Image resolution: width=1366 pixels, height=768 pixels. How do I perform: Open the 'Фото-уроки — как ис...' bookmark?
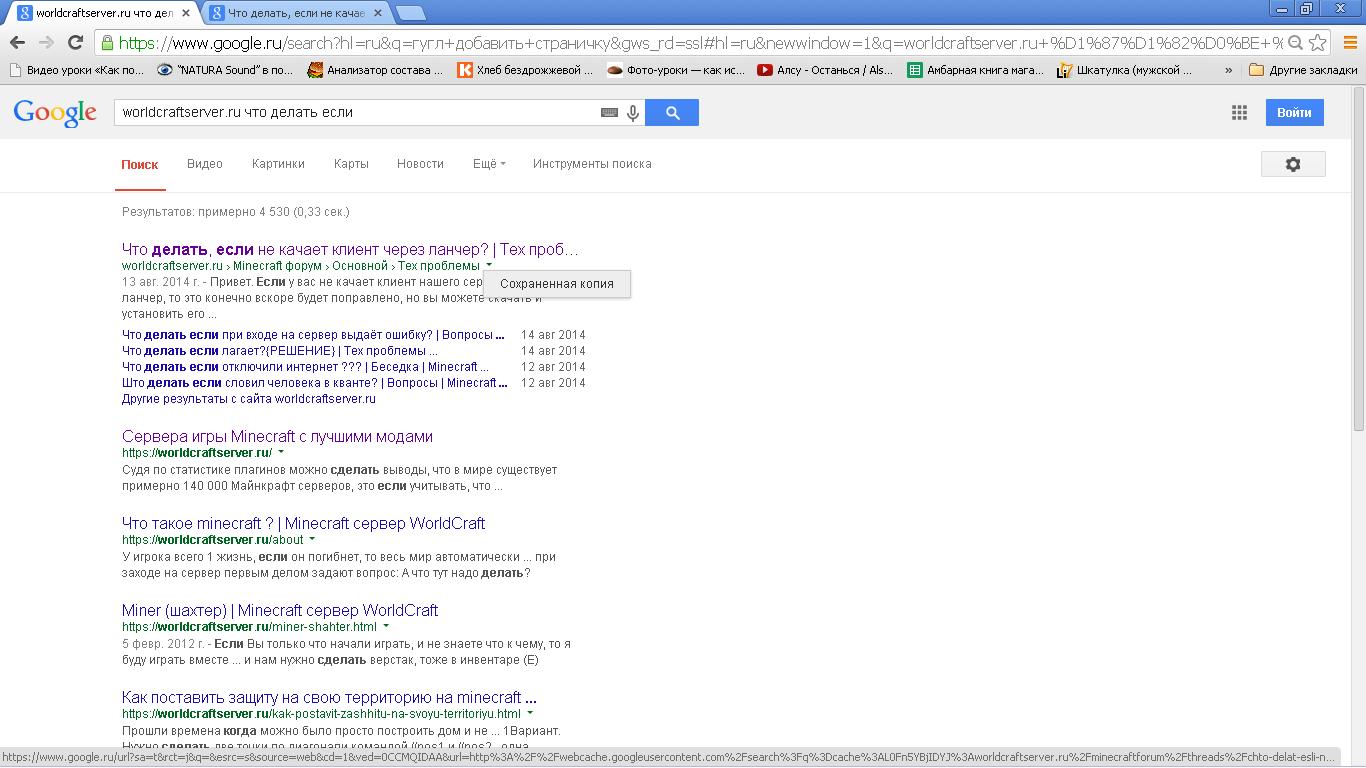676,70
